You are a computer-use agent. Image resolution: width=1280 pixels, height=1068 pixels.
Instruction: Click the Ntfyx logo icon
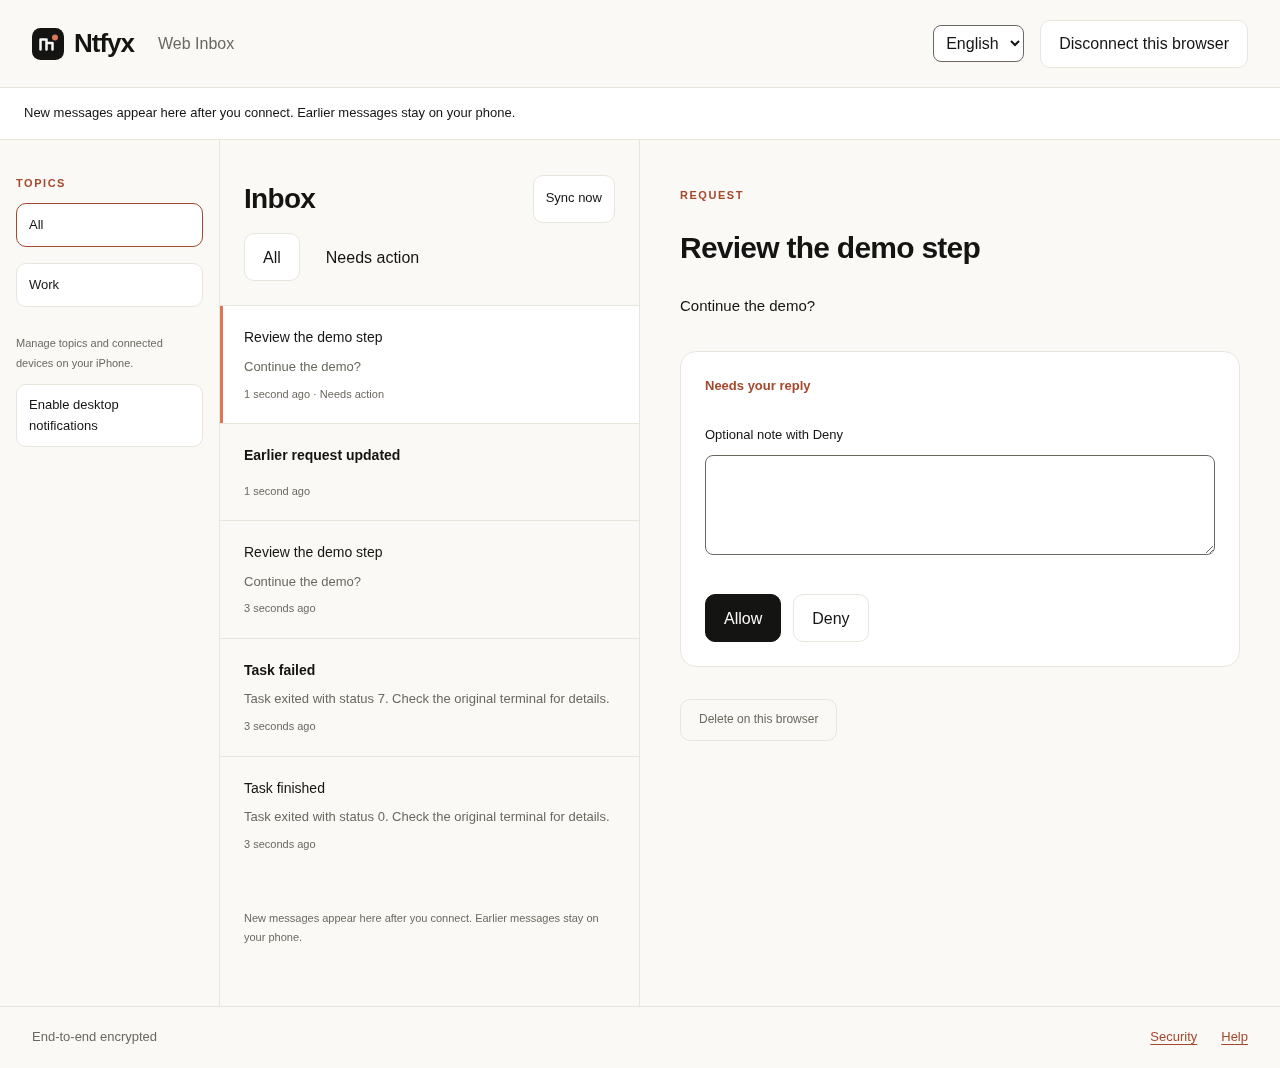tap(48, 44)
